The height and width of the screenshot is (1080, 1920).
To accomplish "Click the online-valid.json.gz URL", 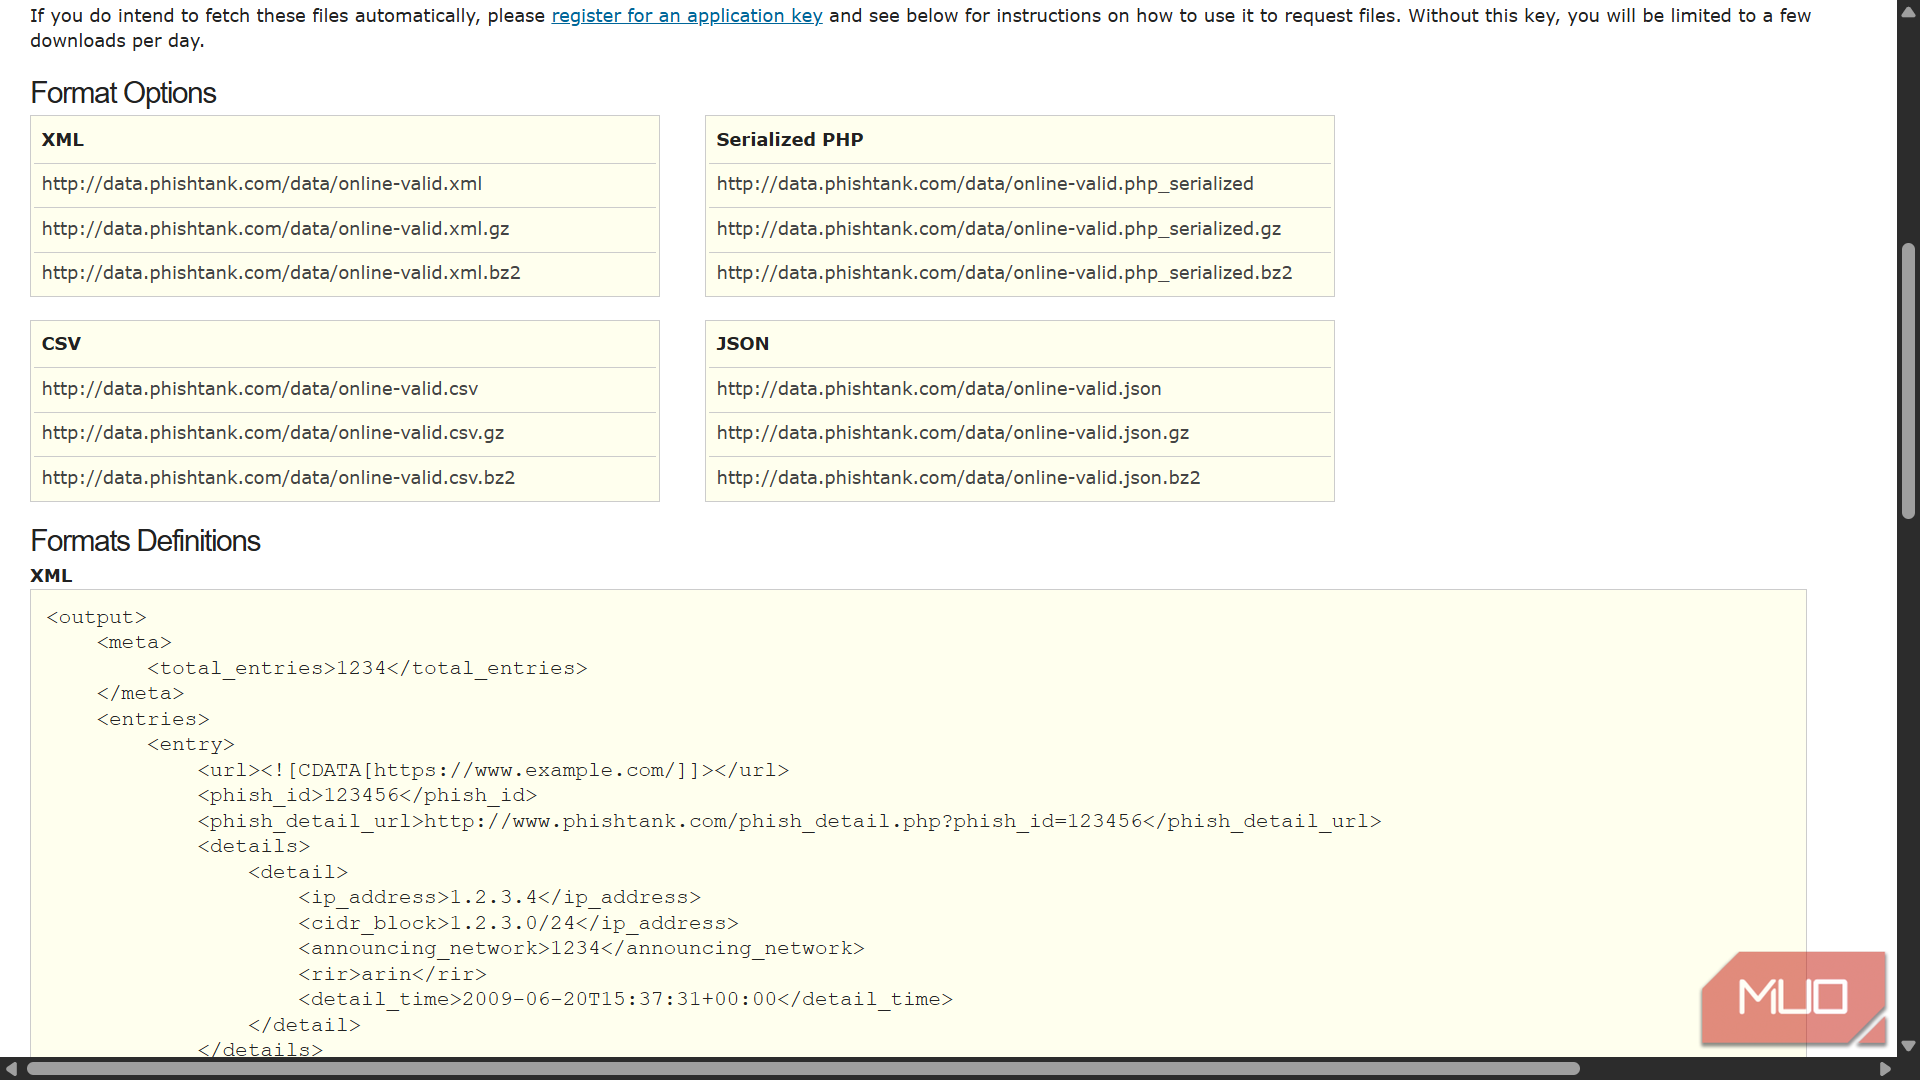I will point(953,433).
